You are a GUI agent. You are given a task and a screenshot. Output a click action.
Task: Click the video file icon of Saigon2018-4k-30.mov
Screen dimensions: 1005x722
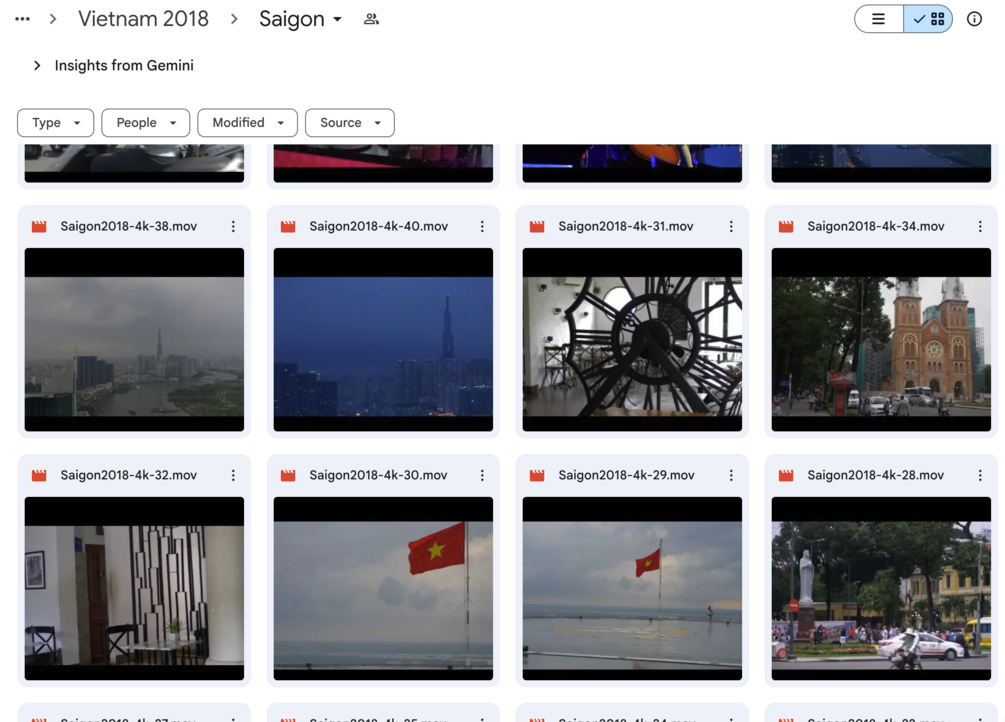click(288, 475)
